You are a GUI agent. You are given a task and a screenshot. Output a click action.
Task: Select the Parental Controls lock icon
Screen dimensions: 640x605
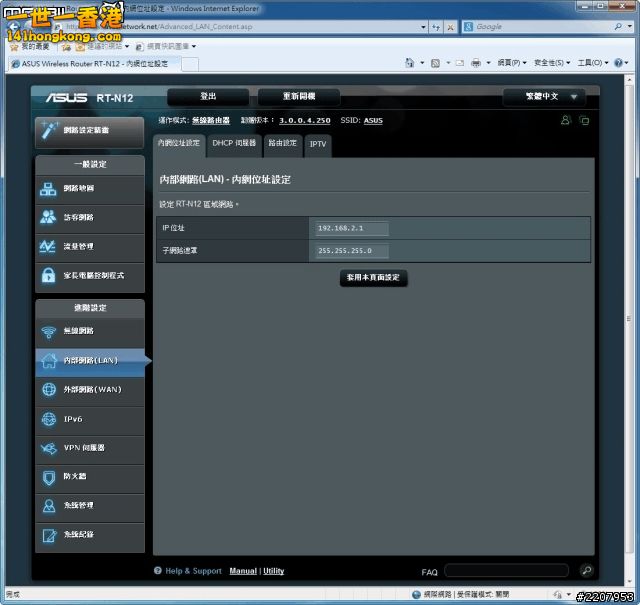(48, 275)
